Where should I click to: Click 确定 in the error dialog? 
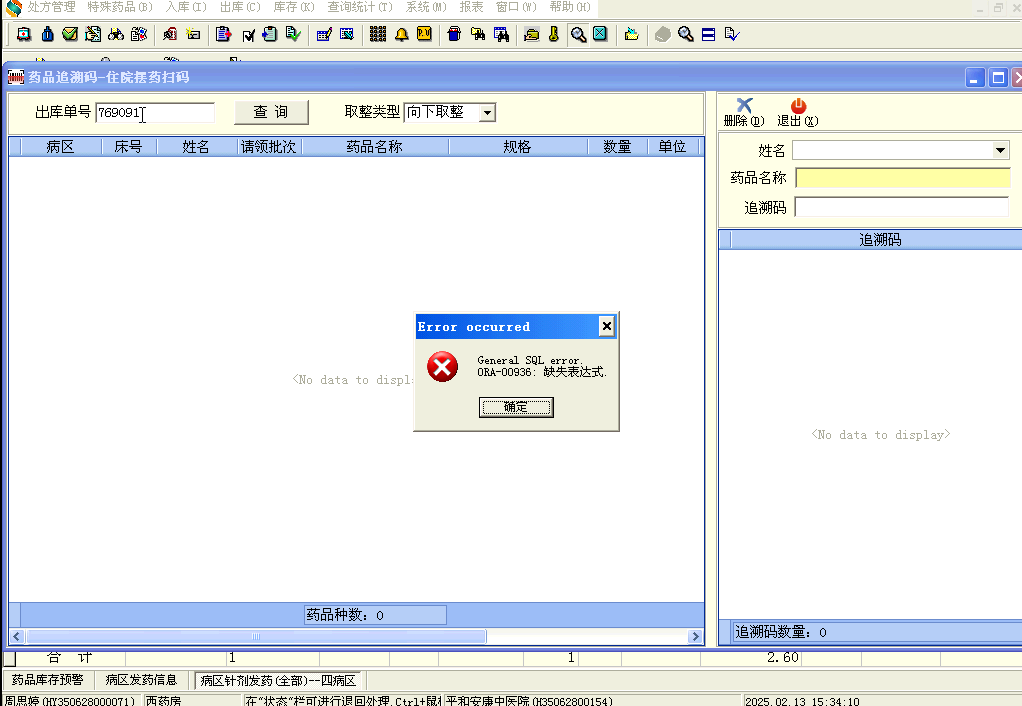click(516, 407)
